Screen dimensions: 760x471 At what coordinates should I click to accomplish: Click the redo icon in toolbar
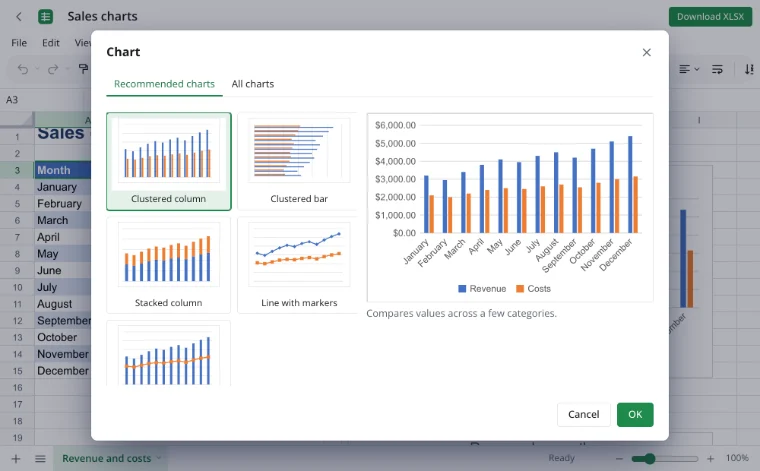[x=53, y=69]
